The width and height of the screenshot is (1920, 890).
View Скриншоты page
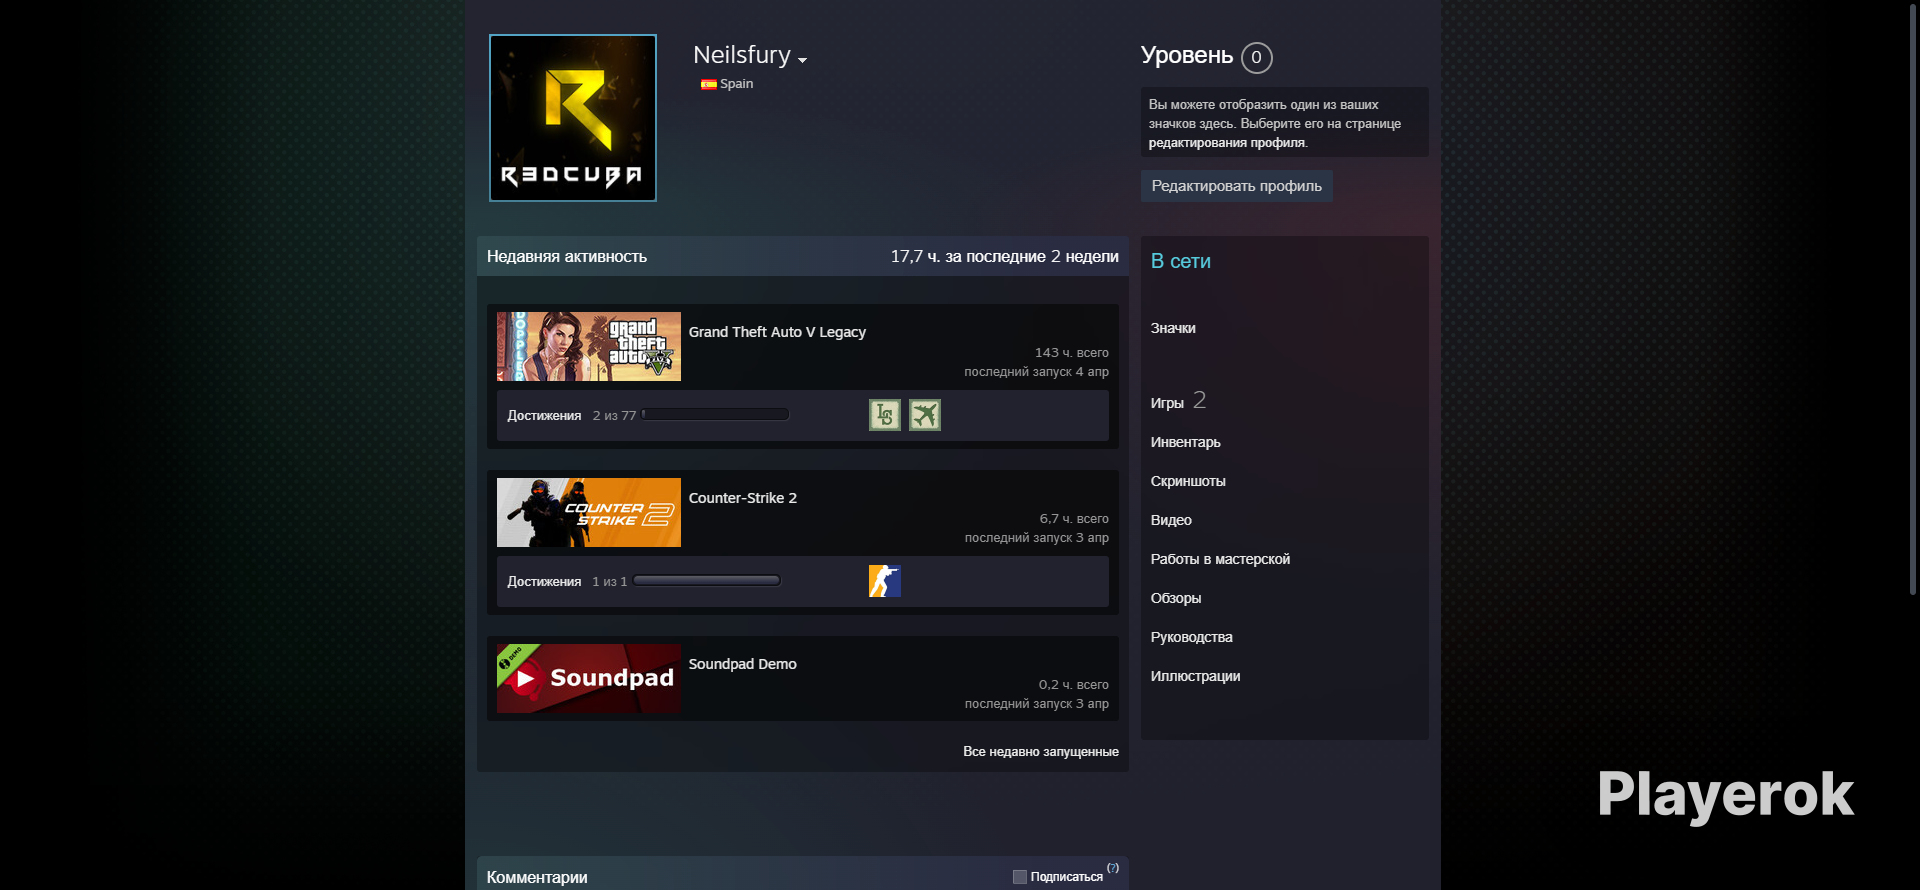point(1188,481)
